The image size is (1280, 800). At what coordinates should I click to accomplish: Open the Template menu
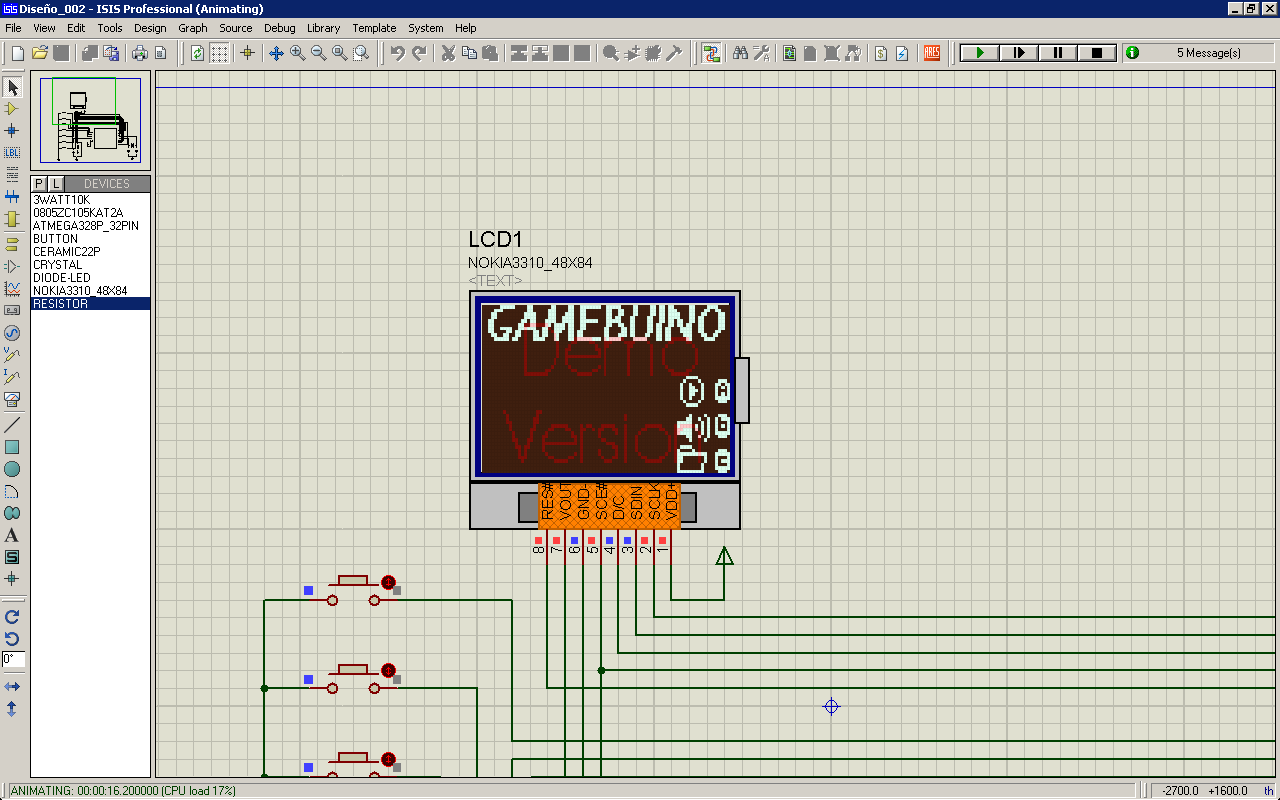pyautogui.click(x=374, y=28)
